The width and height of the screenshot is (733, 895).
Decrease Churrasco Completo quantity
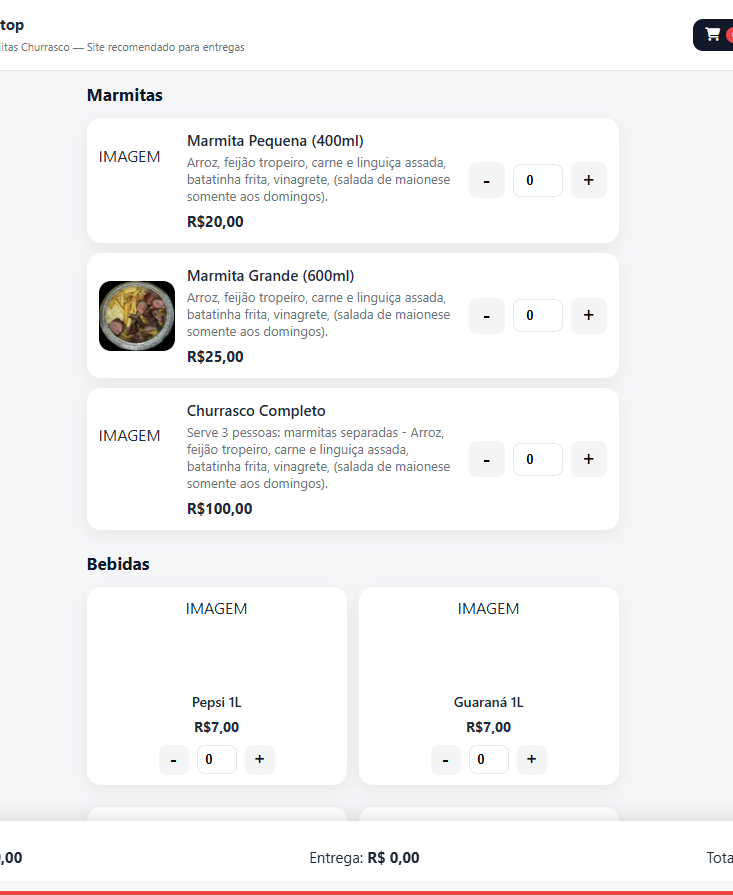(487, 459)
